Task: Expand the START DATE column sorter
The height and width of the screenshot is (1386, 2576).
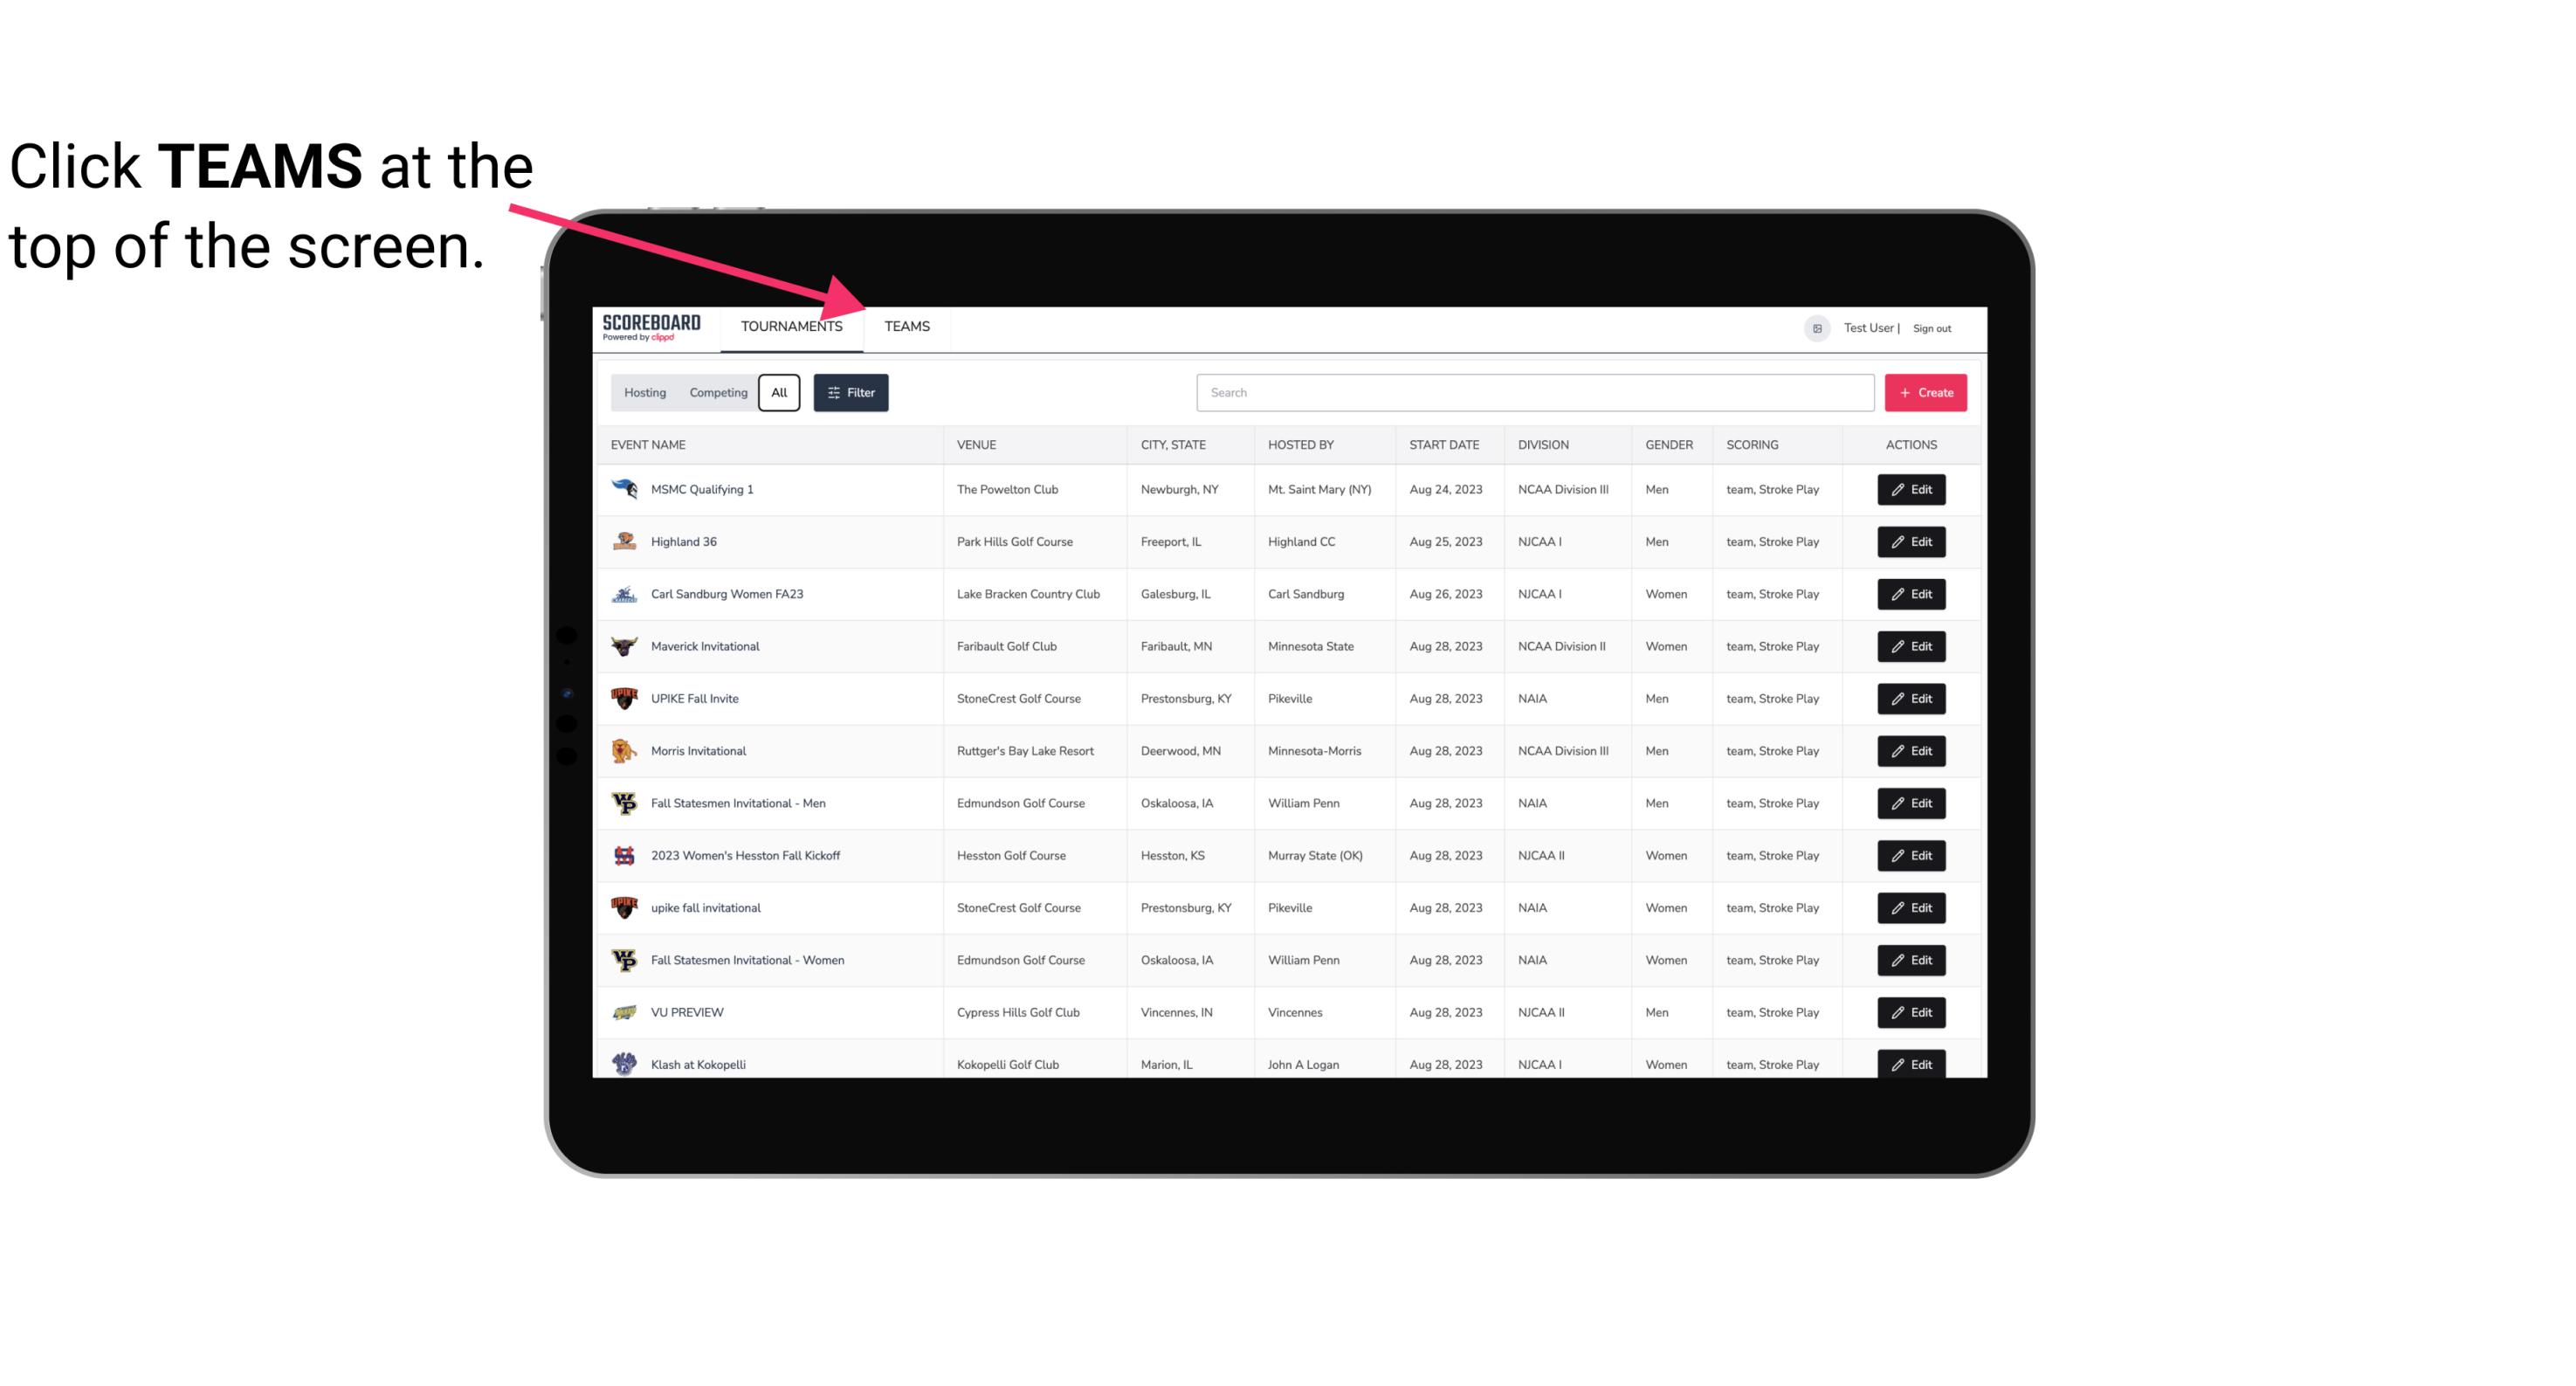Action: pyautogui.click(x=1442, y=444)
